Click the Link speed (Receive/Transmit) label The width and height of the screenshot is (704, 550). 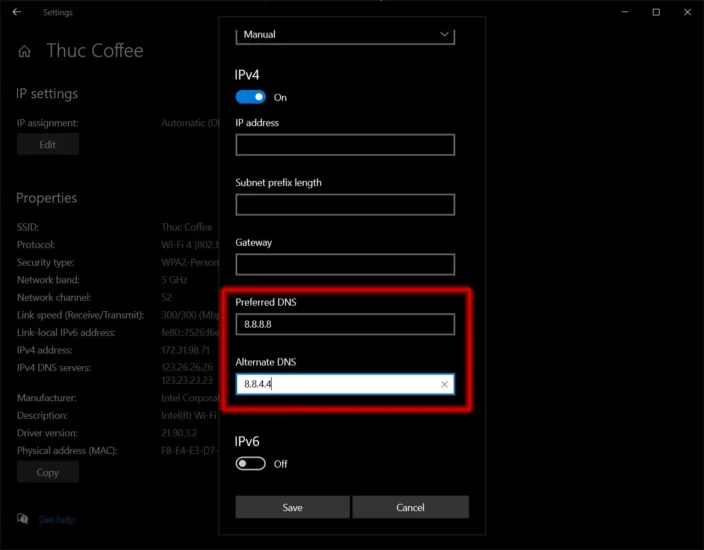point(81,315)
